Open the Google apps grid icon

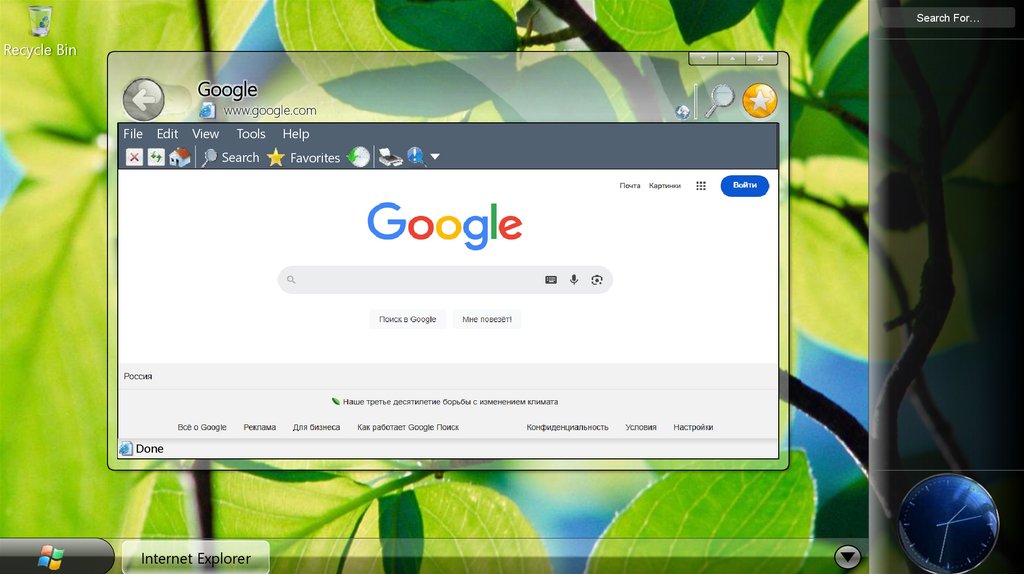[701, 185]
